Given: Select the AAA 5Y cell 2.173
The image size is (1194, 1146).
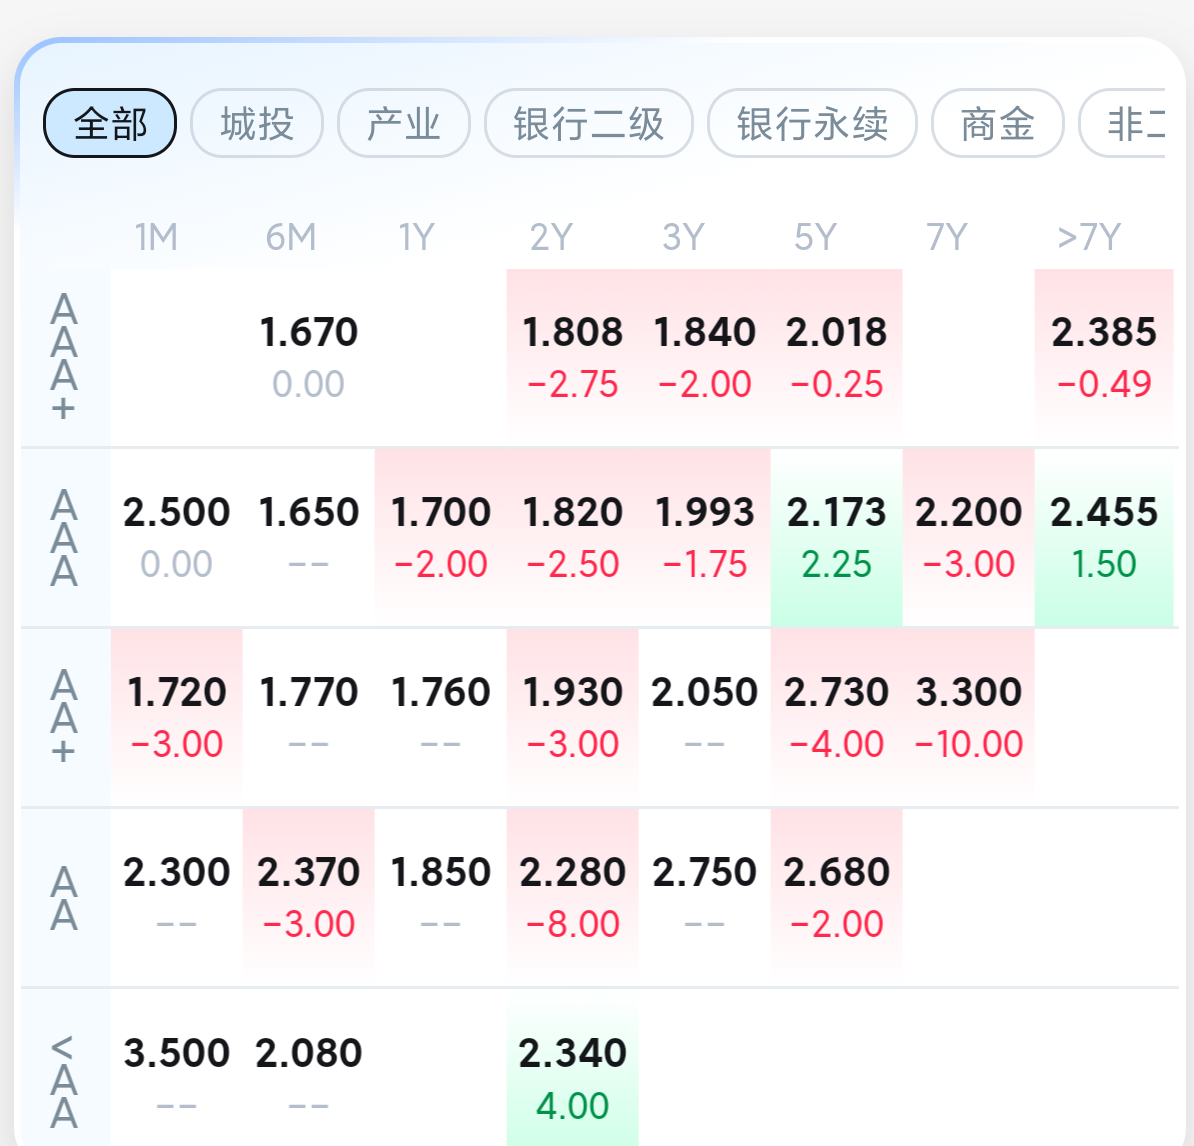Looking at the screenshot, I should click(836, 537).
